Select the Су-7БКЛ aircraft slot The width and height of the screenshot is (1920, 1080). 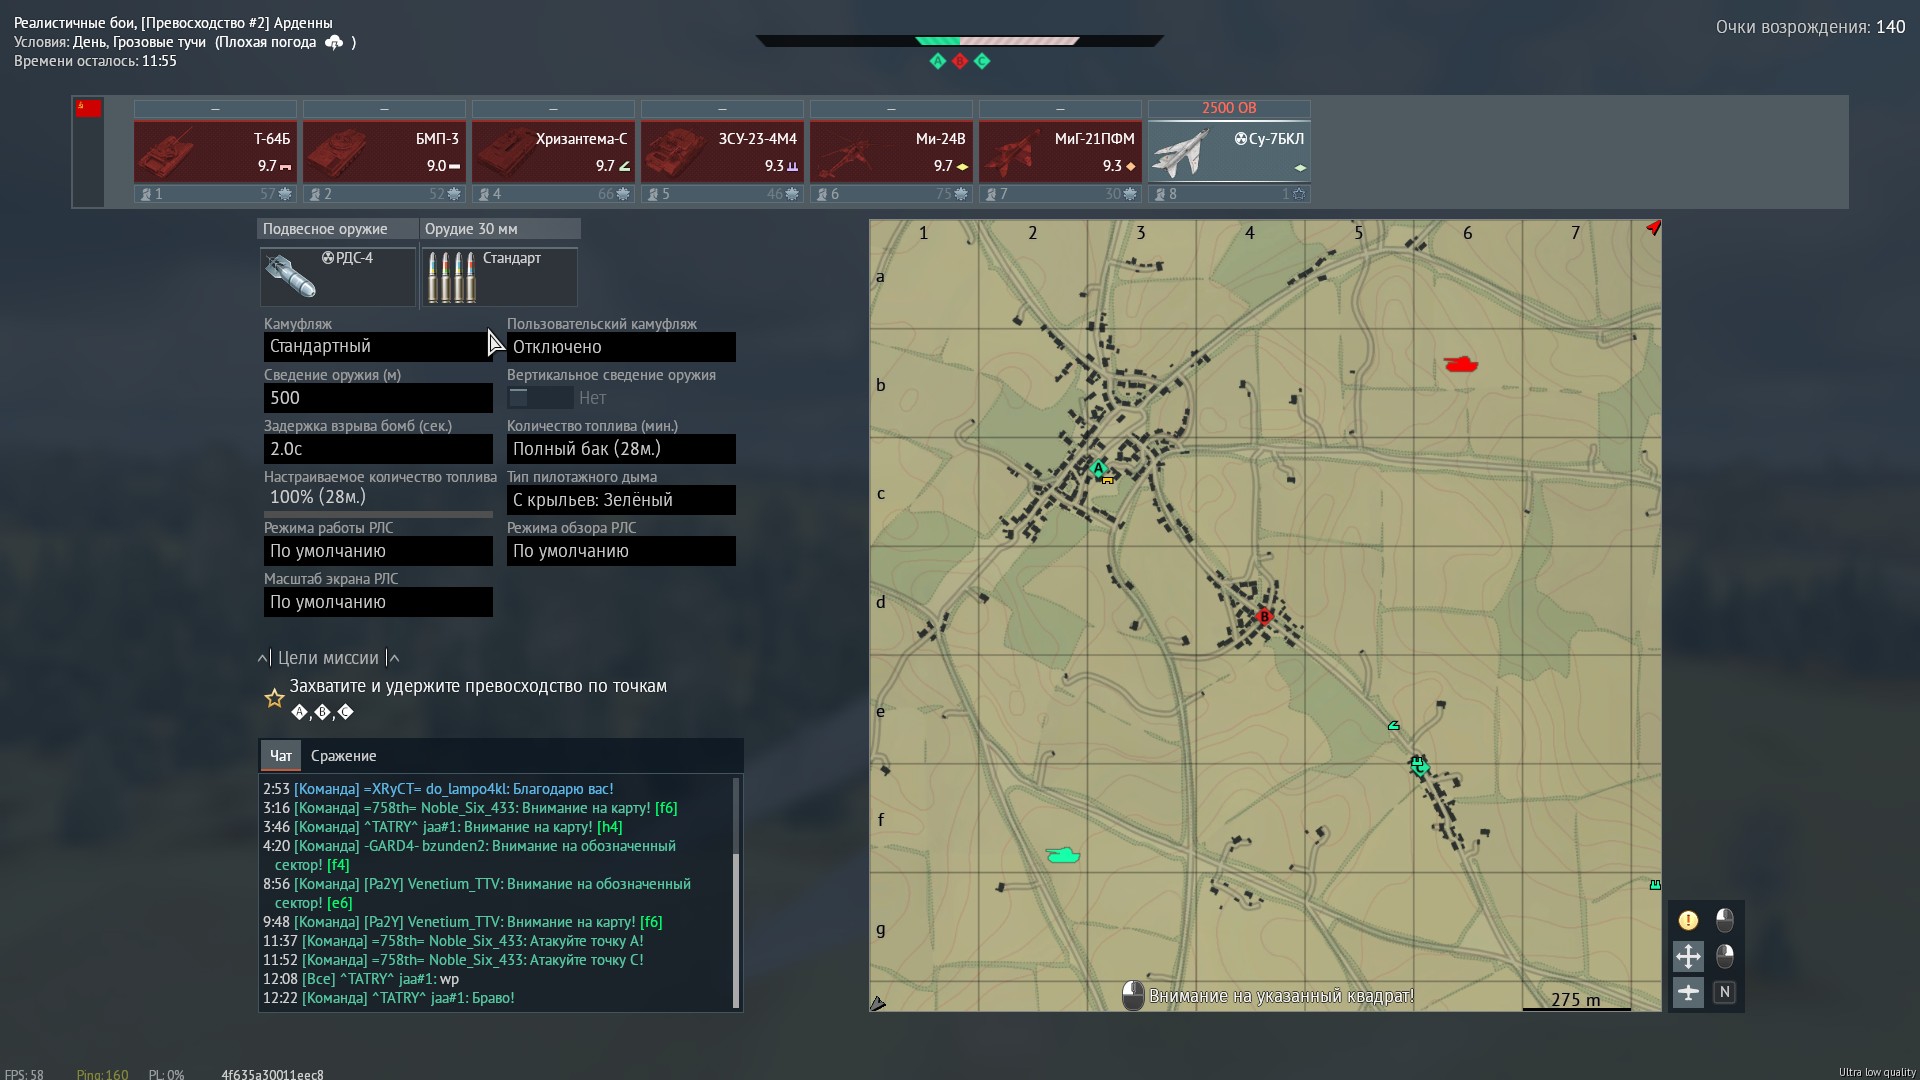pos(1229,151)
